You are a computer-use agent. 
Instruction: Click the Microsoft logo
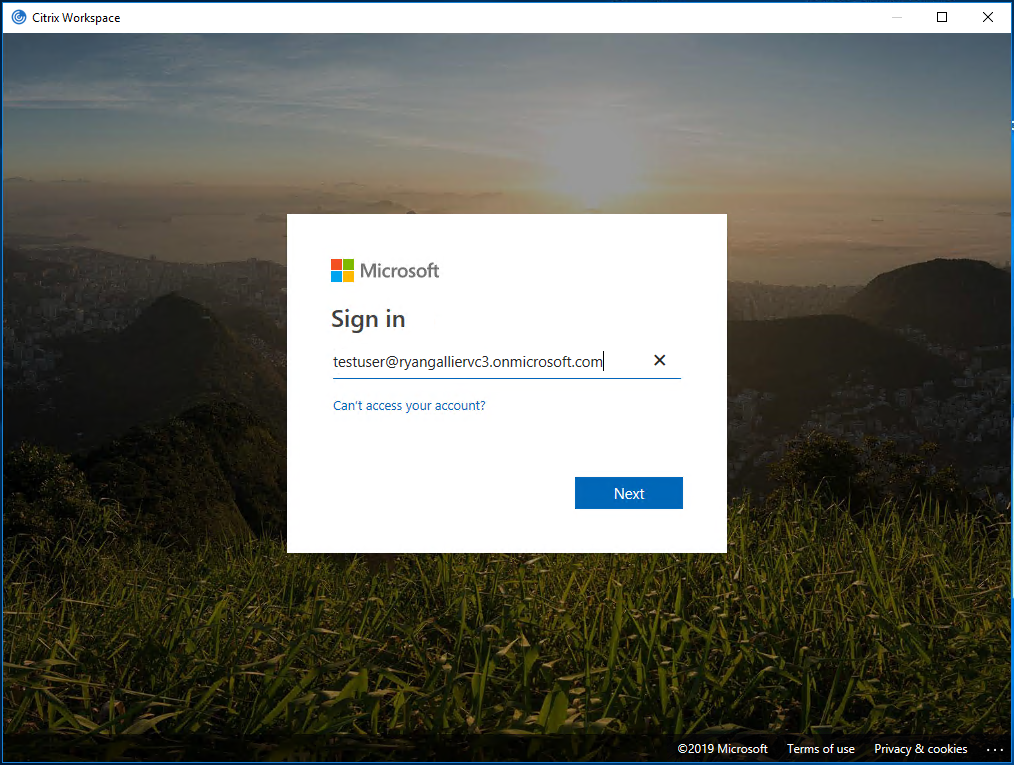pos(385,270)
